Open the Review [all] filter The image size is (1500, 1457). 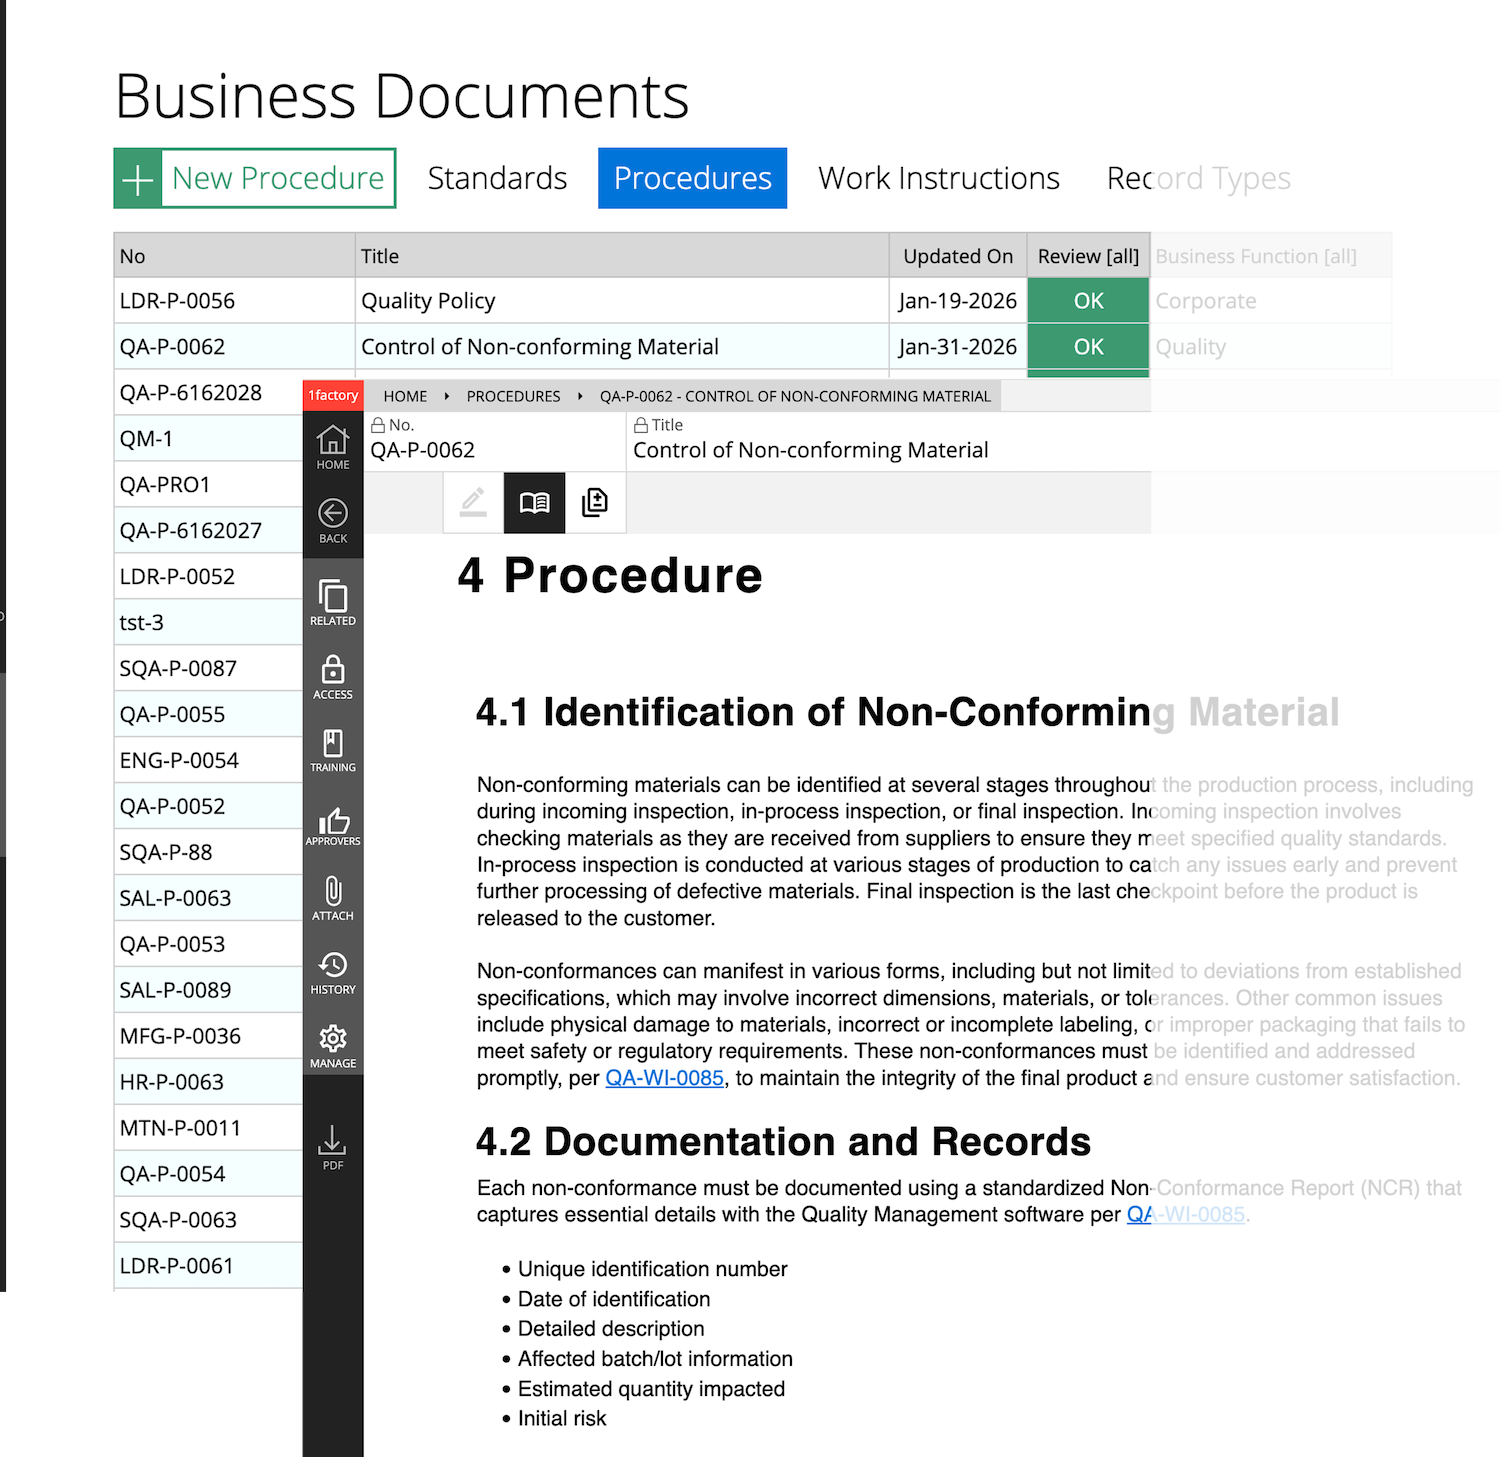click(x=1087, y=256)
